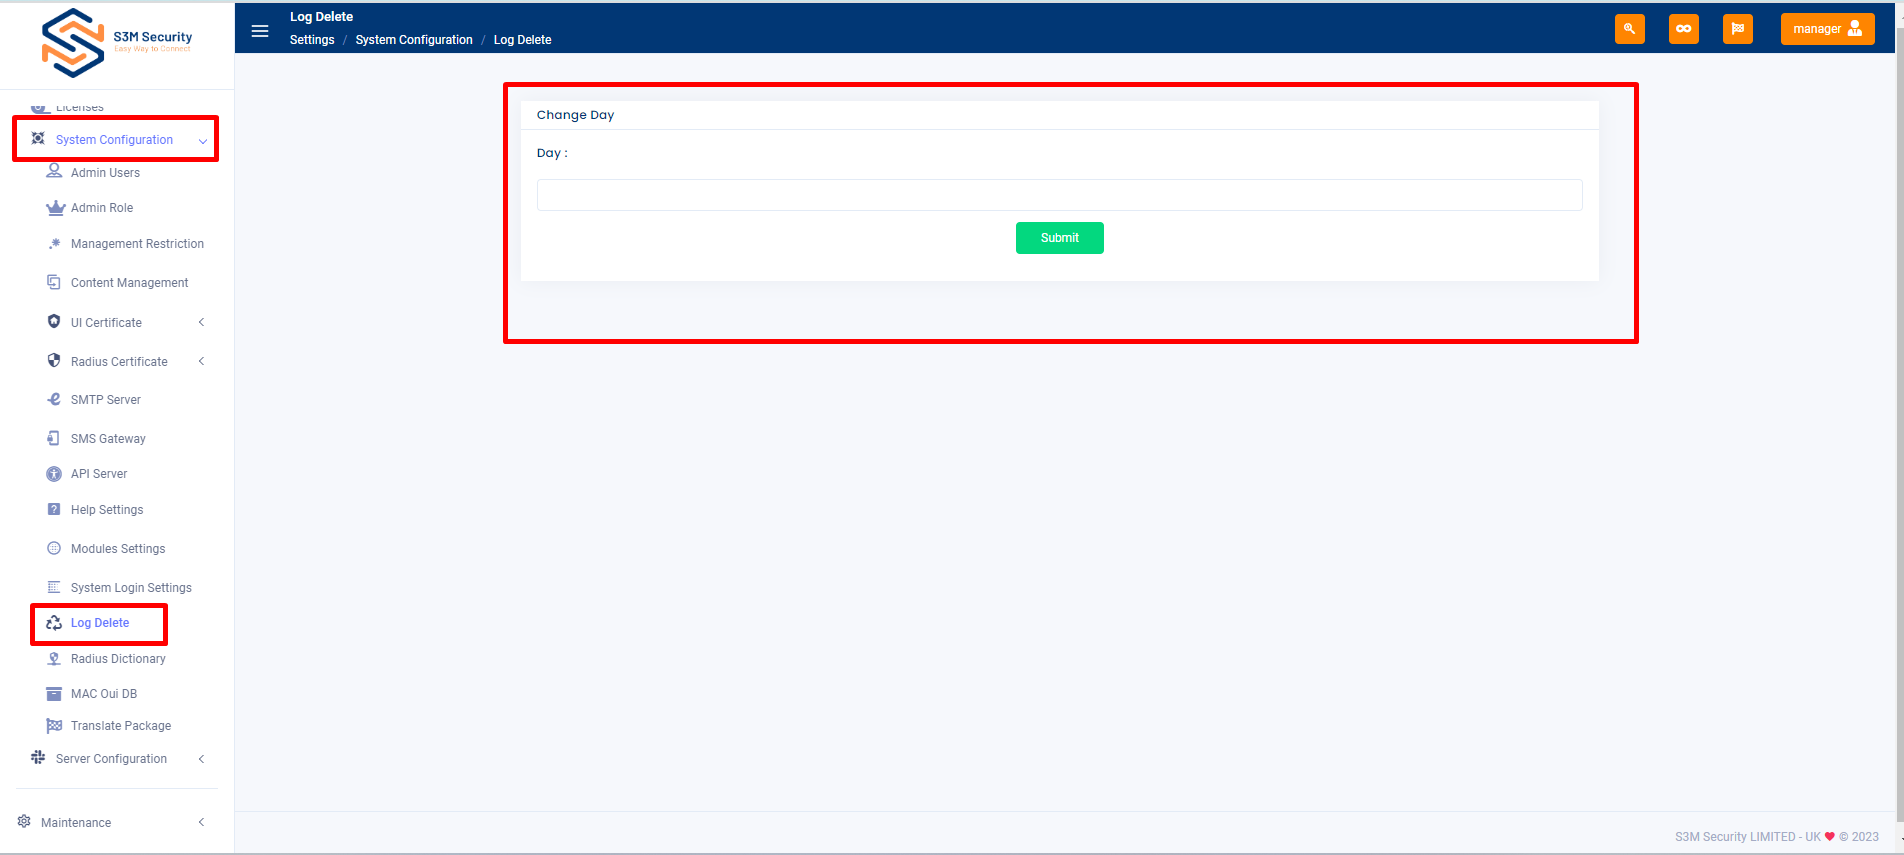
Task: Click the Radius Certificate shield icon
Action: pyautogui.click(x=54, y=361)
